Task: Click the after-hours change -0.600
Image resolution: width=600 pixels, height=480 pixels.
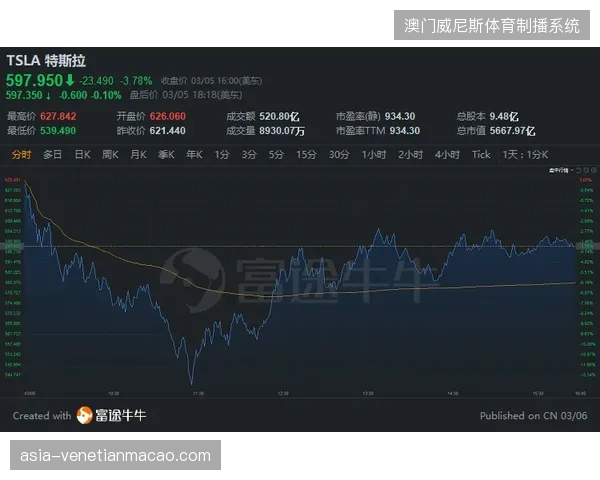Action: [73, 95]
